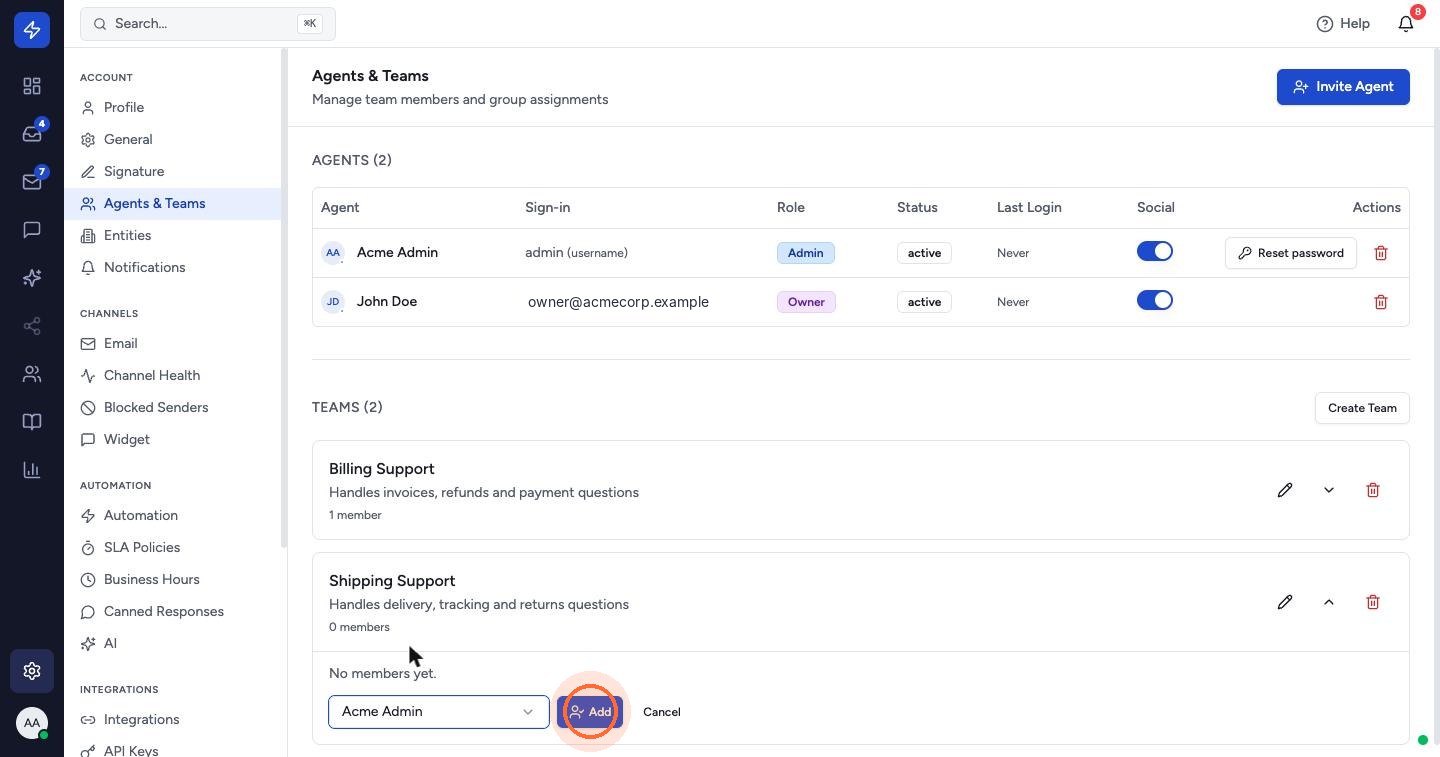1440x757 pixels.
Task: Toggle Social switch for Acme Admin
Action: tap(1155, 252)
